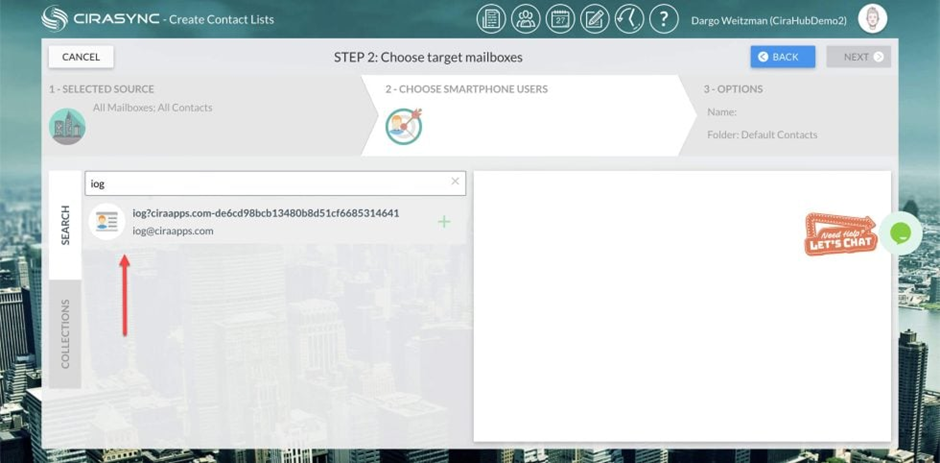Screen dimensions: 940x463
Task: Open the users group icon in header
Action: click(x=526, y=19)
